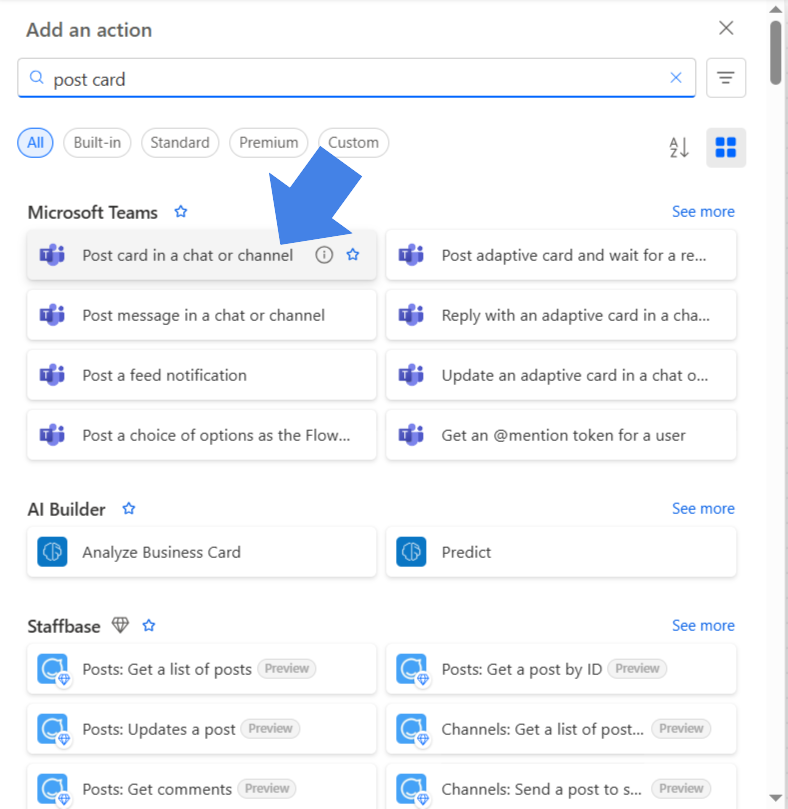Choose Reply with an adaptive card action
The image size is (788, 809).
coord(561,315)
